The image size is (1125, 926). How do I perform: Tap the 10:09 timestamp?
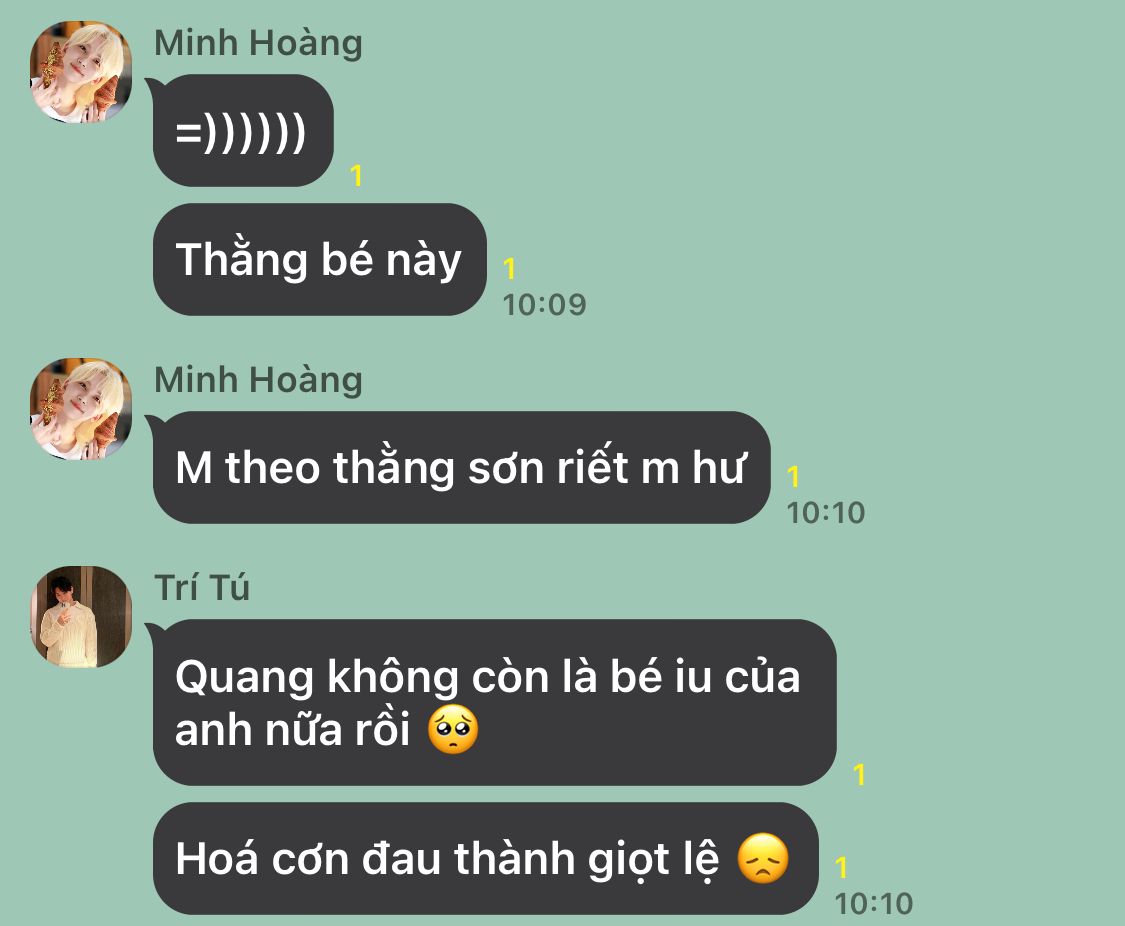tap(545, 305)
